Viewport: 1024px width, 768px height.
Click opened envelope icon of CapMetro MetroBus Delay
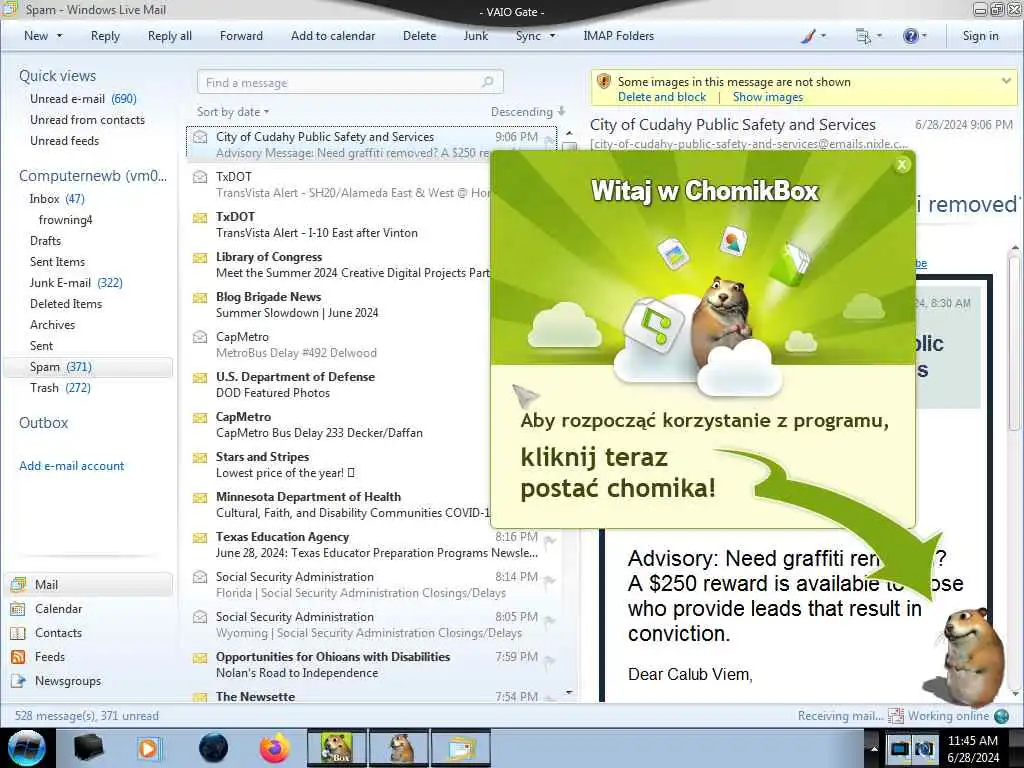coord(200,337)
